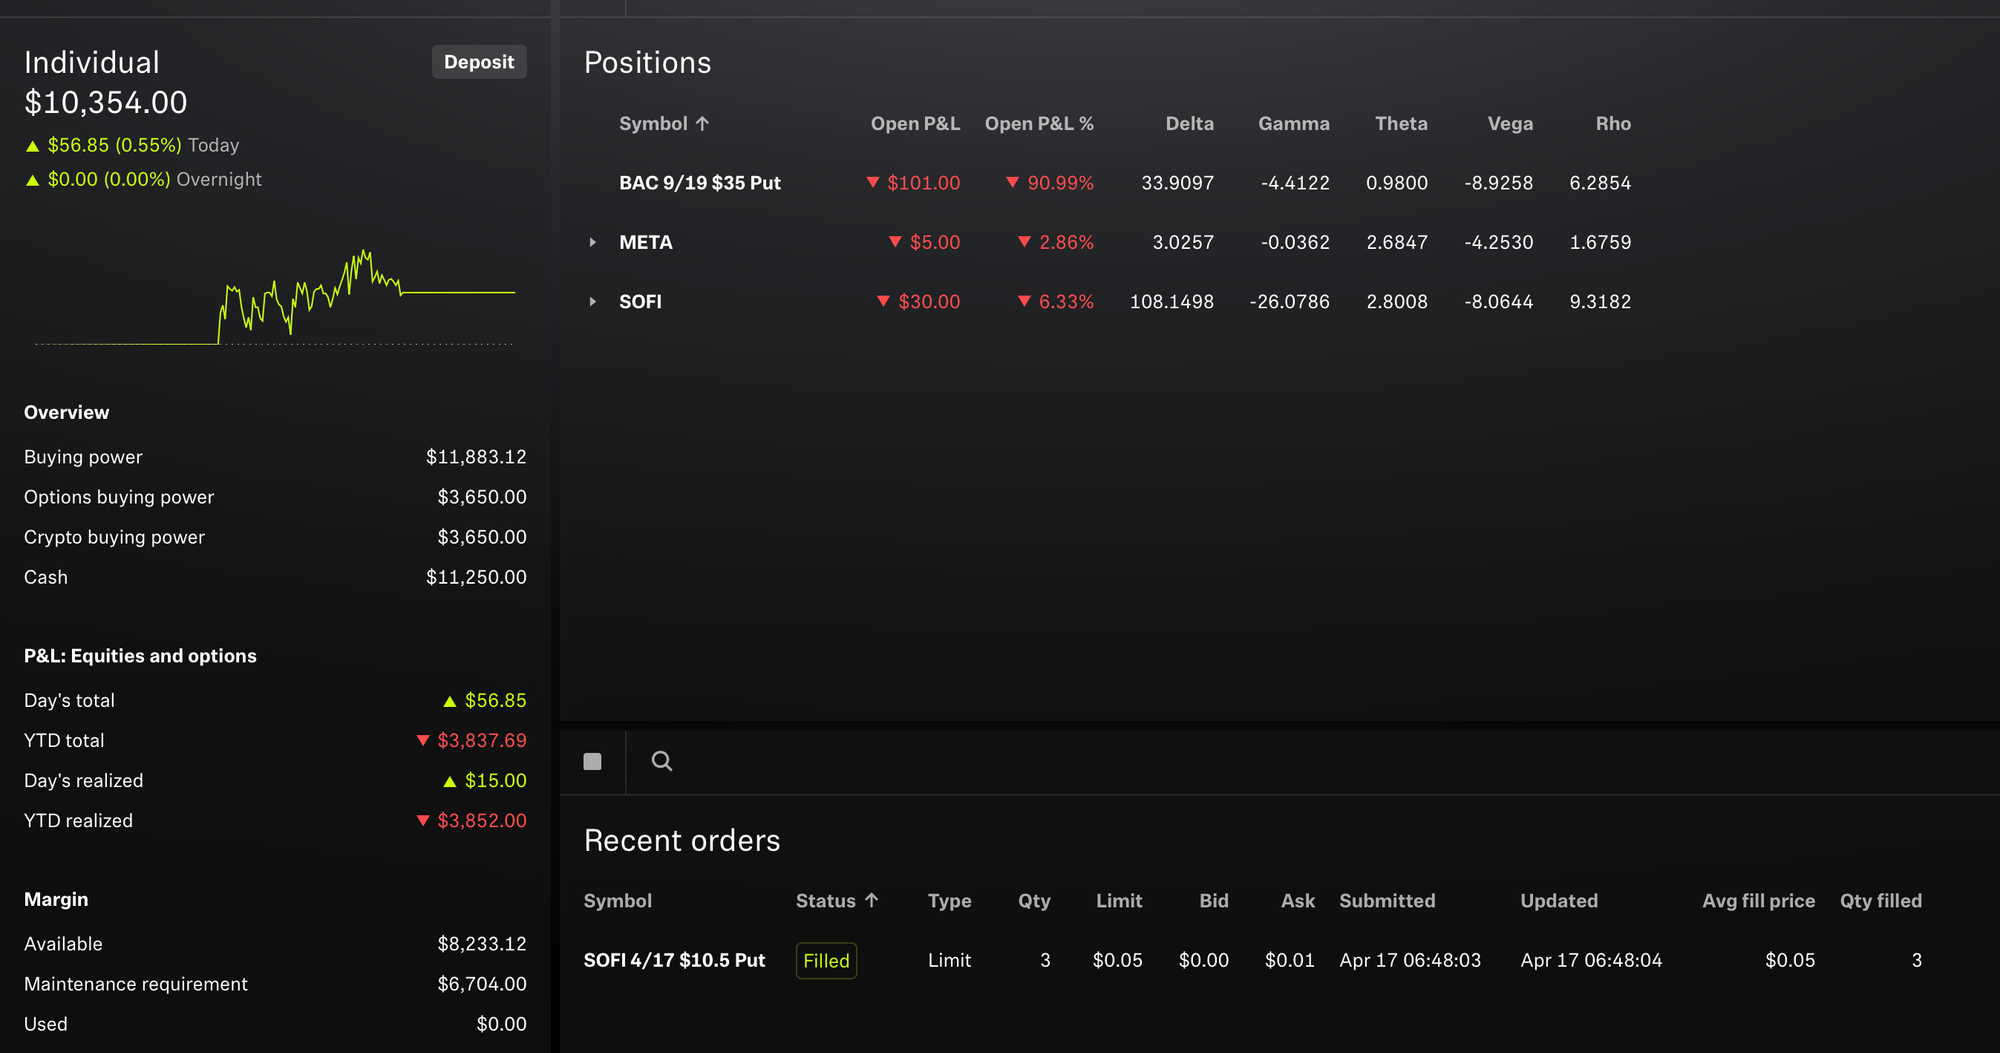Click Crypto buying power row

[275, 537]
